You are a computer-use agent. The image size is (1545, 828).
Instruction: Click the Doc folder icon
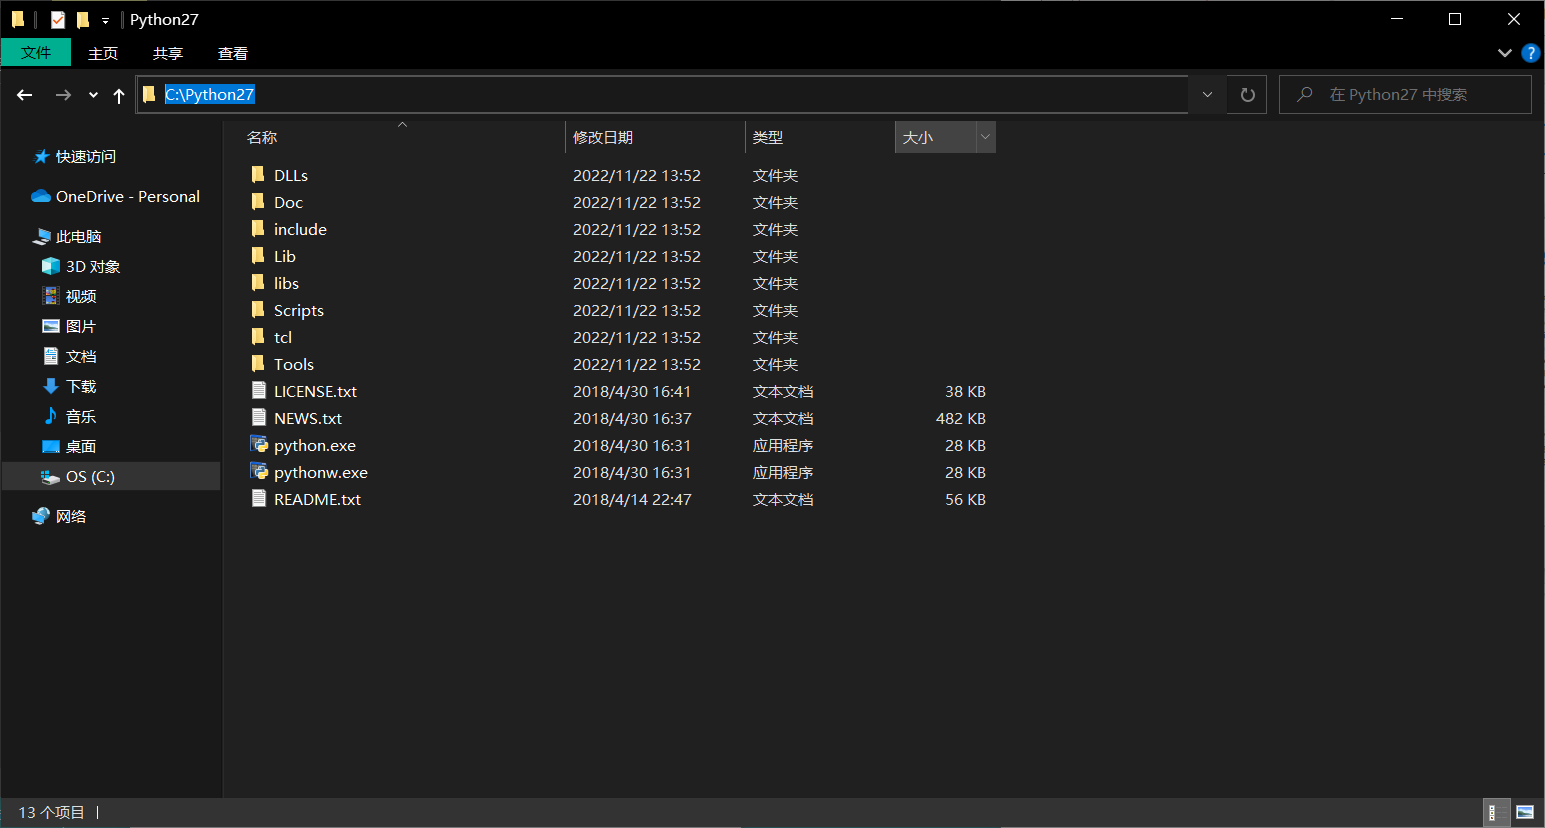pyautogui.click(x=258, y=202)
